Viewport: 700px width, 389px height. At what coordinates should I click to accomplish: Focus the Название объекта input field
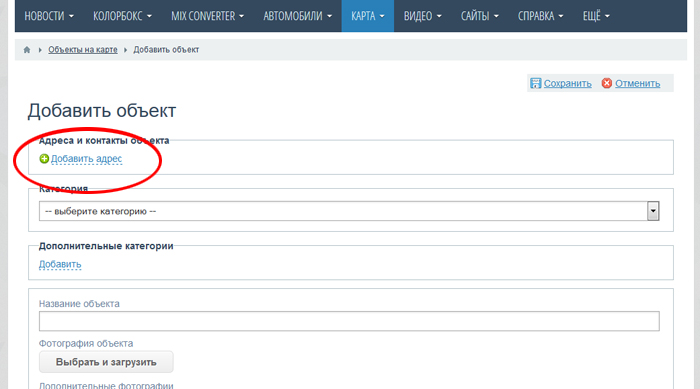coord(349,321)
